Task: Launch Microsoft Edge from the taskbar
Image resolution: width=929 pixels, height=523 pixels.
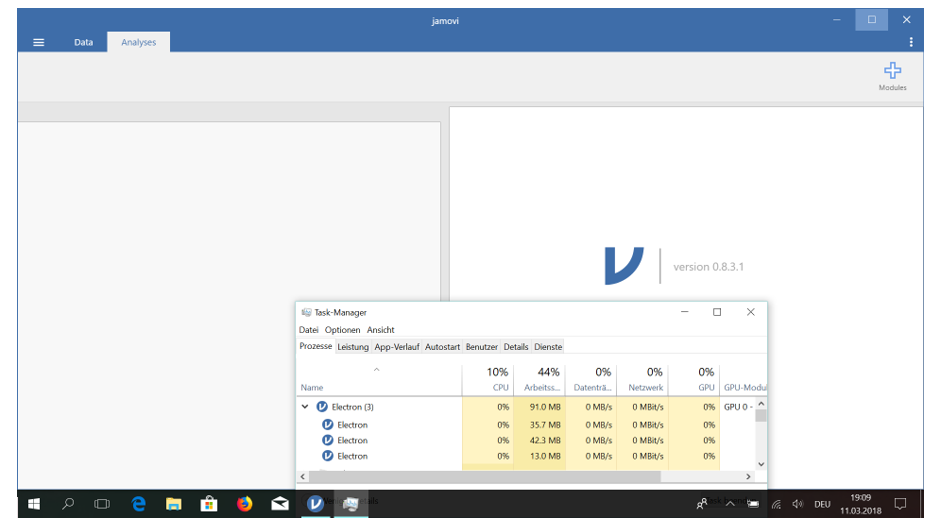Action: pos(139,504)
